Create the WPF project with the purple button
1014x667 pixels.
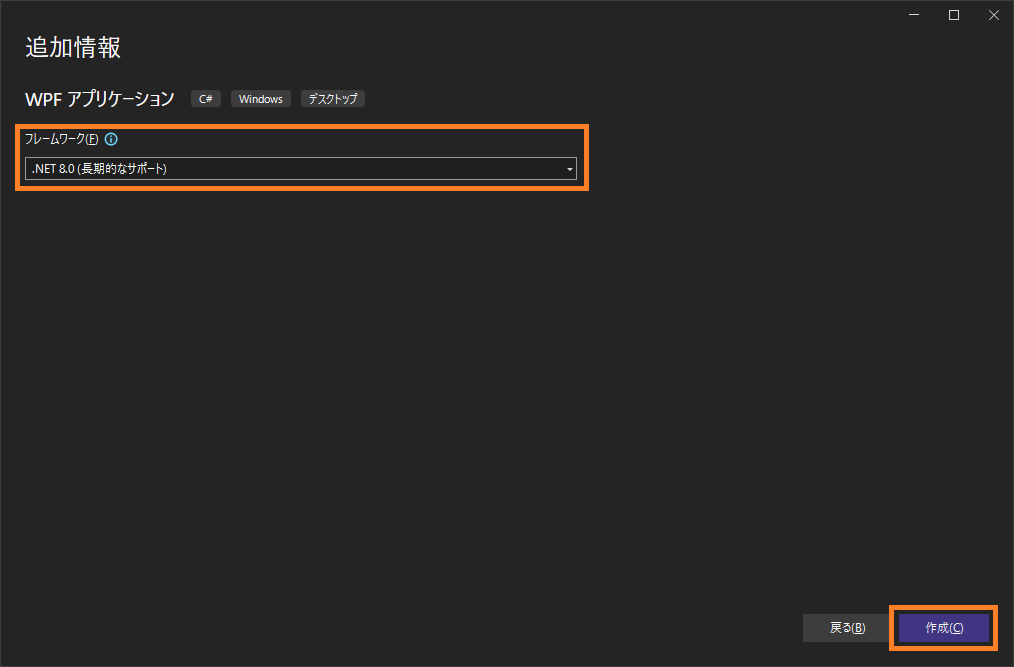pos(944,628)
